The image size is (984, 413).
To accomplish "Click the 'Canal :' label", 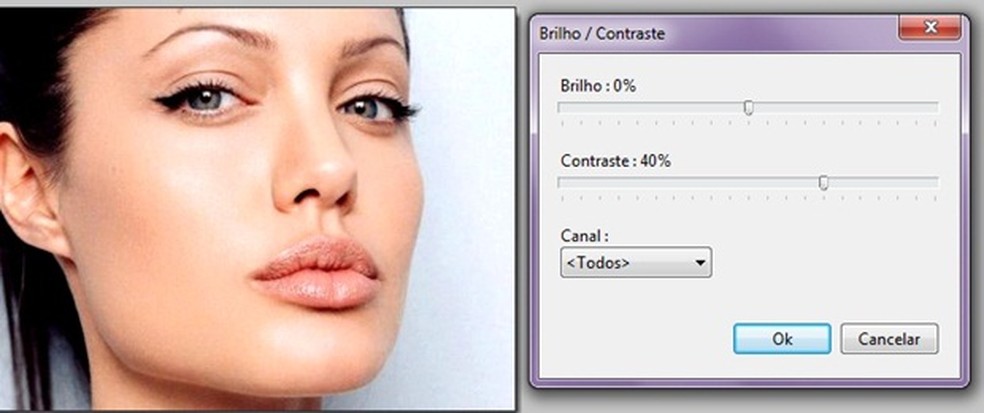I will click(x=584, y=236).
